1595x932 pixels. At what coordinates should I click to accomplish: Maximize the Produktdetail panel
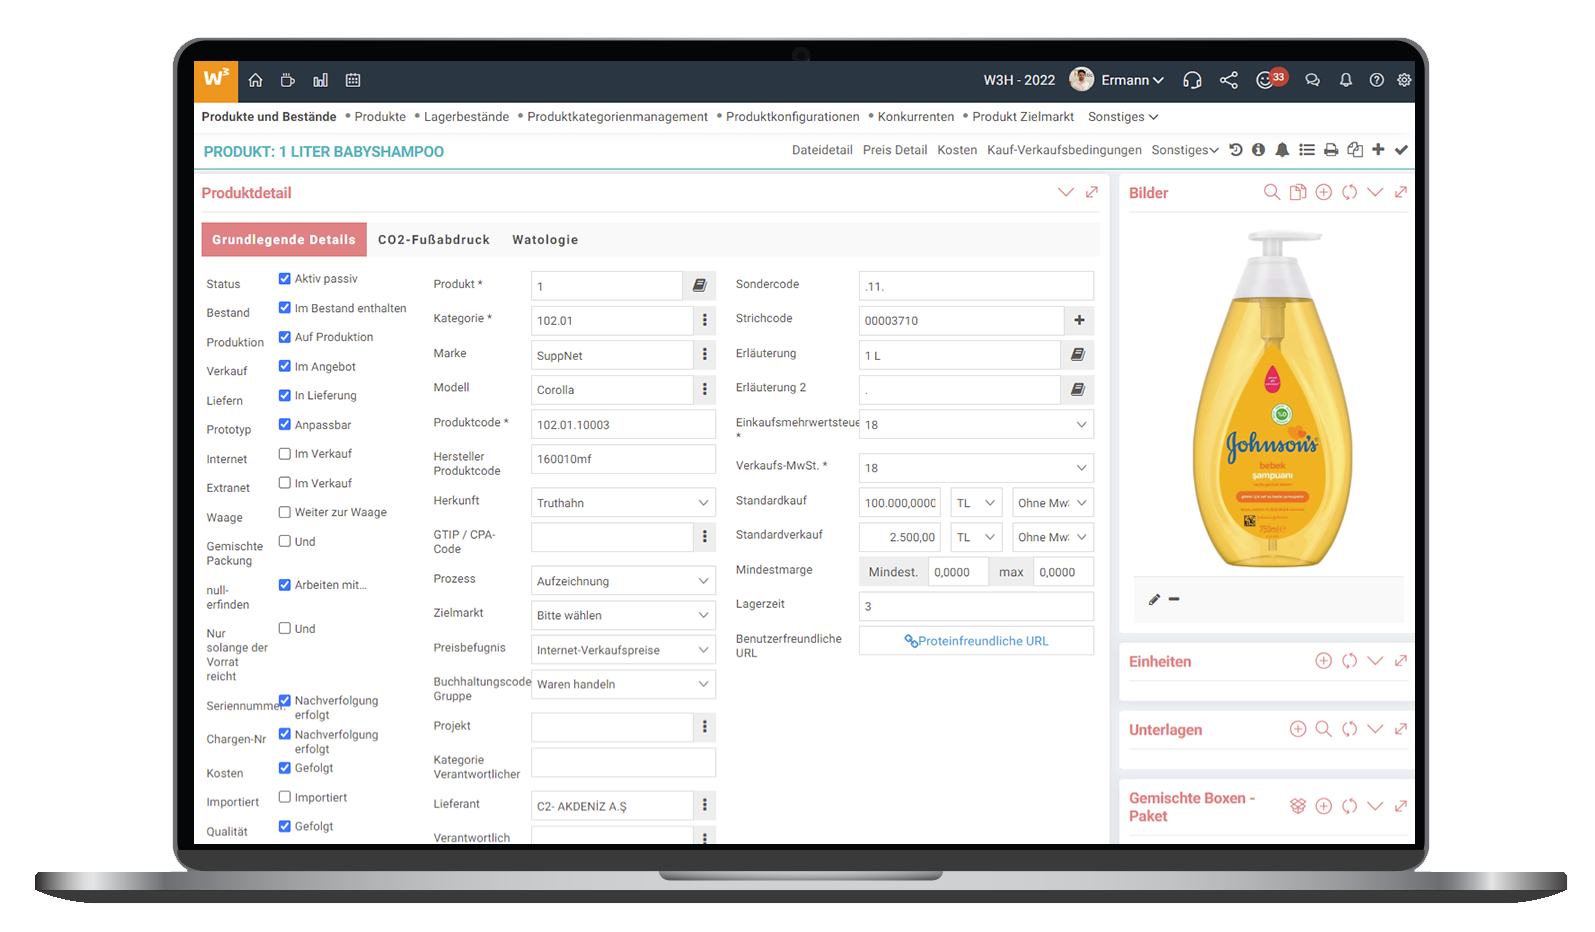(1091, 192)
